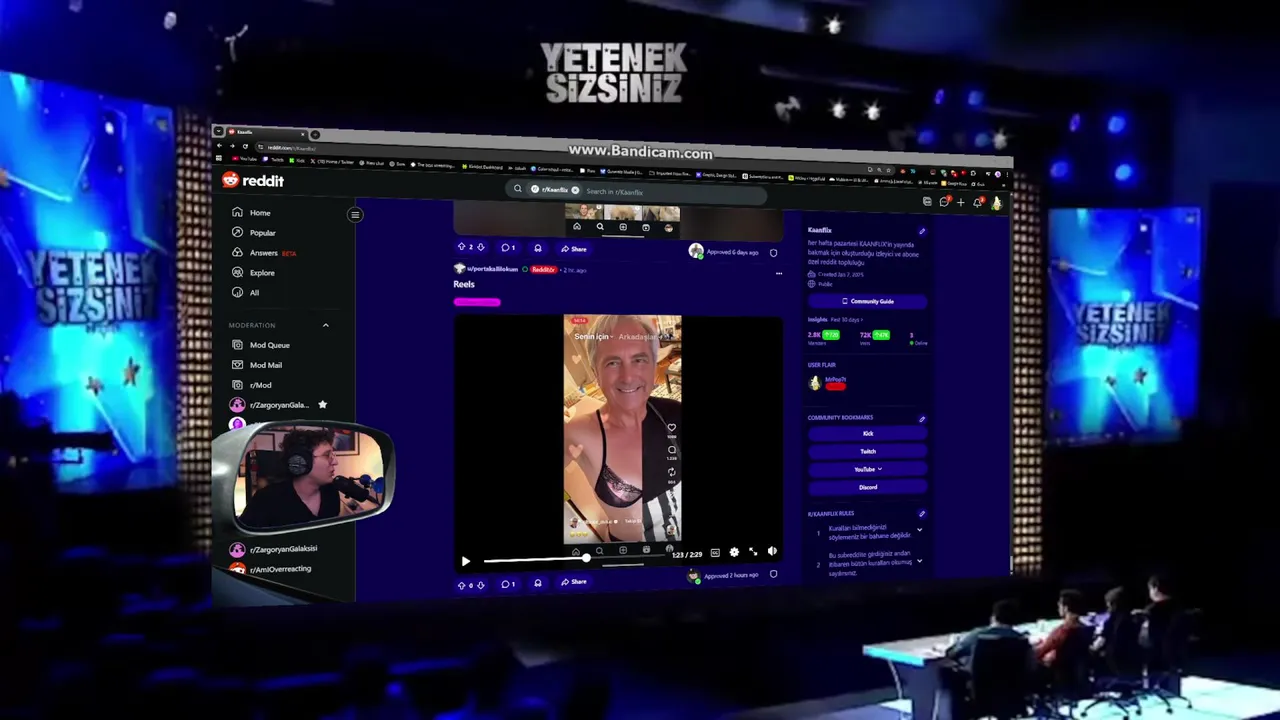Open the Reels post overflow menu
This screenshot has width=1280, height=720.
point(778,273)
